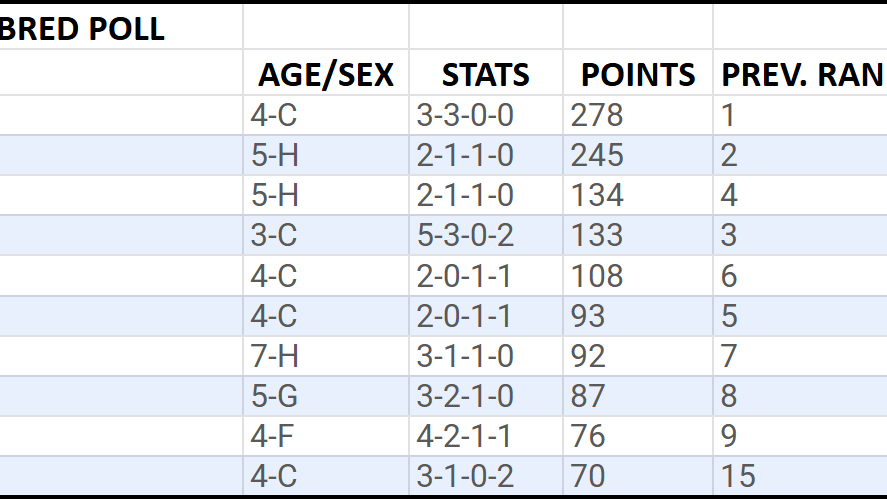Select the PREV. RANK column header cell
This screenshot has width=887, height=499.
pyautogui.click(x=800, y=72)
